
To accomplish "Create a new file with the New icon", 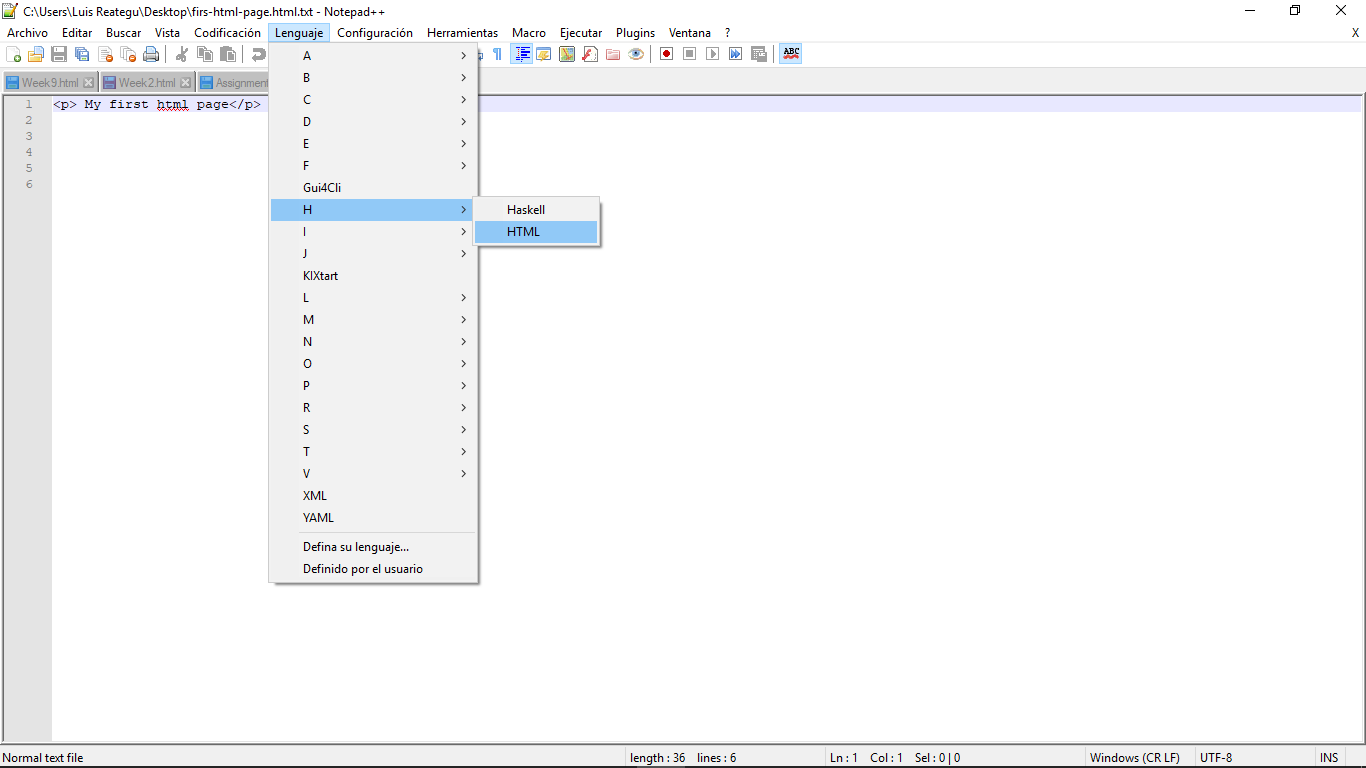I will (14, 54).
